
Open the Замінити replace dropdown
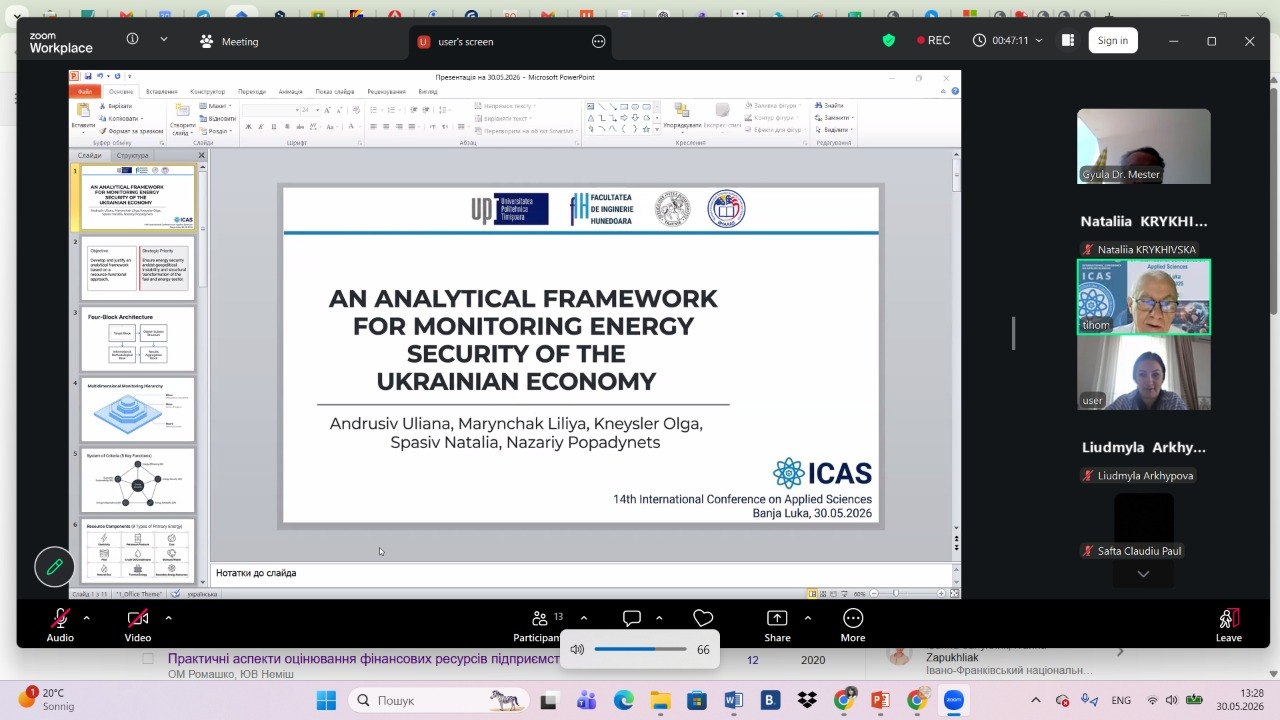coord(833,118)
